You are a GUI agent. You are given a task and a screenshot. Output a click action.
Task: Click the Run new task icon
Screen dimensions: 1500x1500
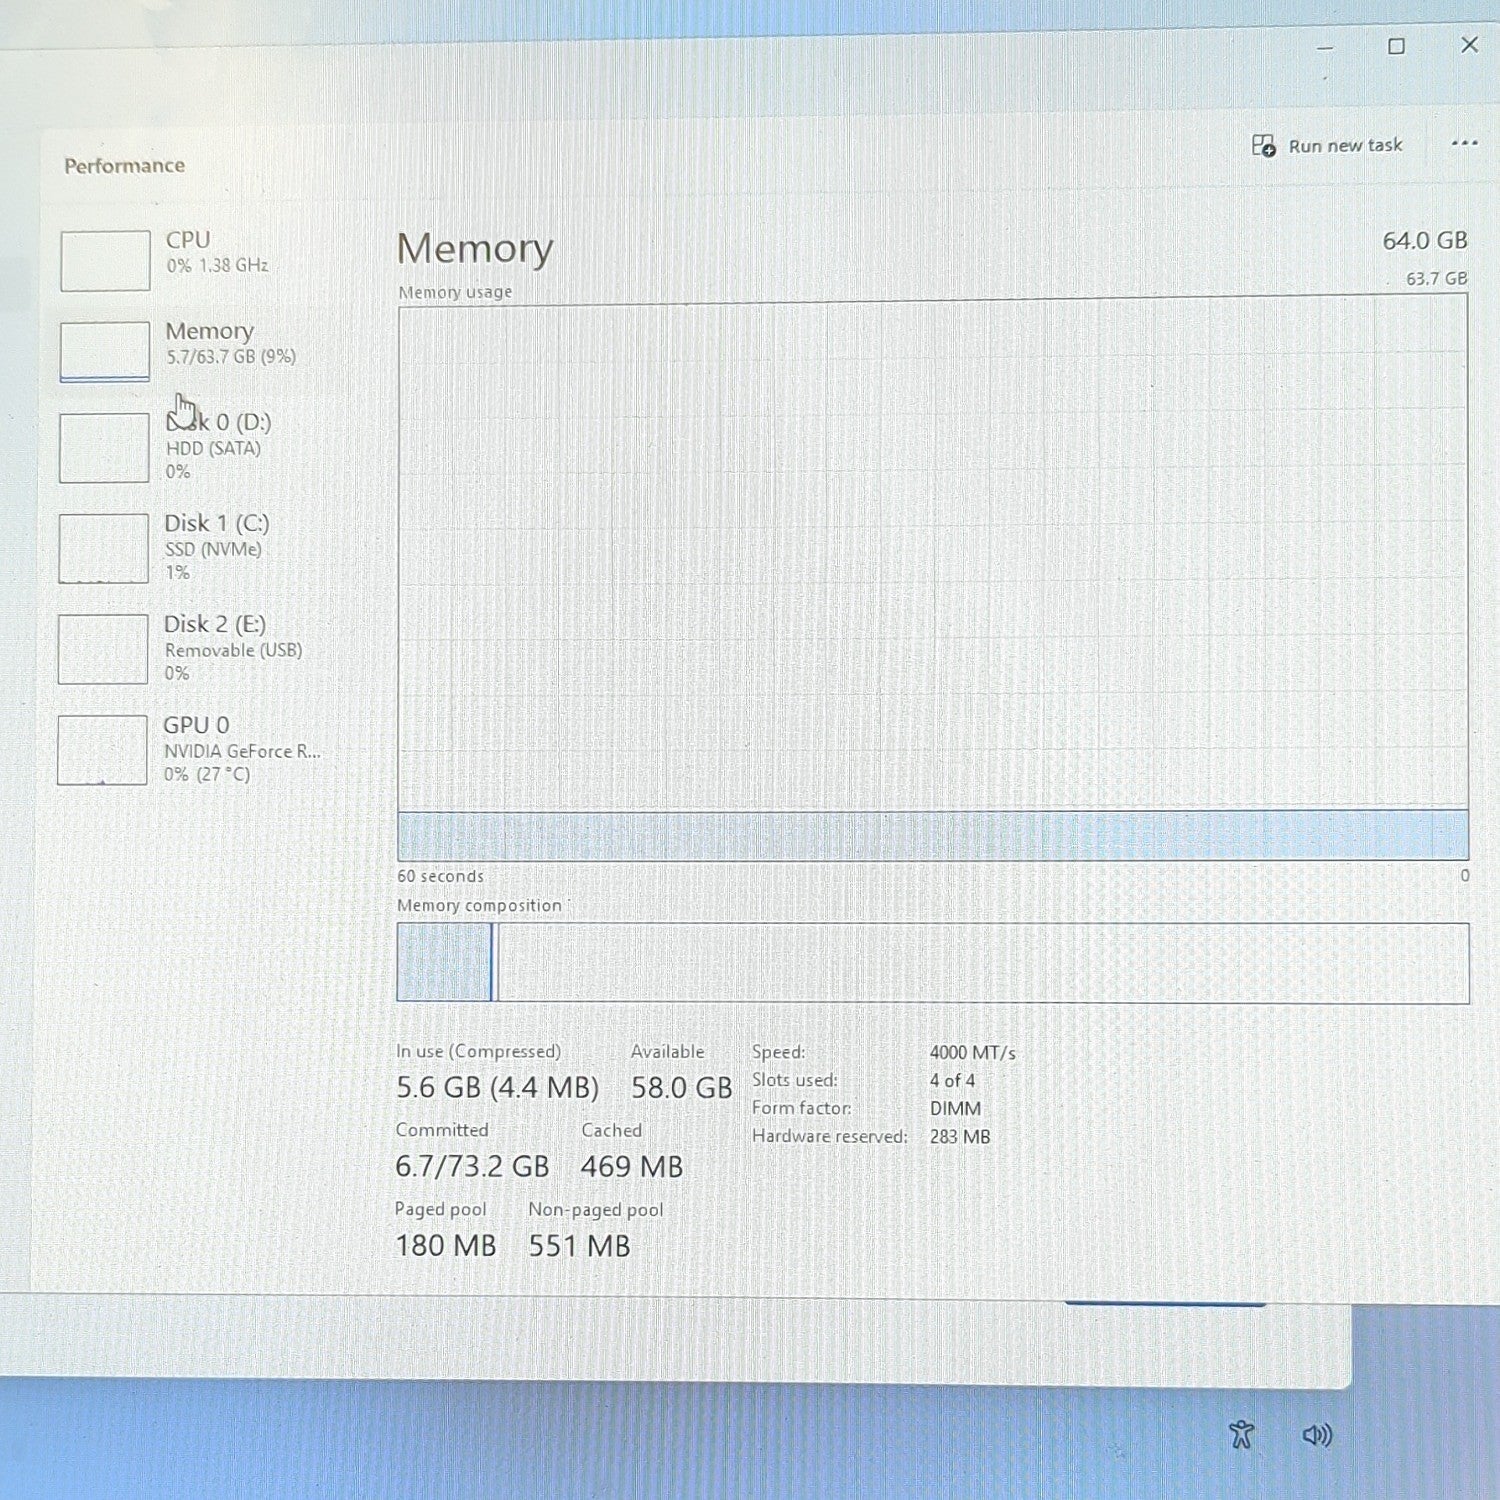(x=1264, y=146)
